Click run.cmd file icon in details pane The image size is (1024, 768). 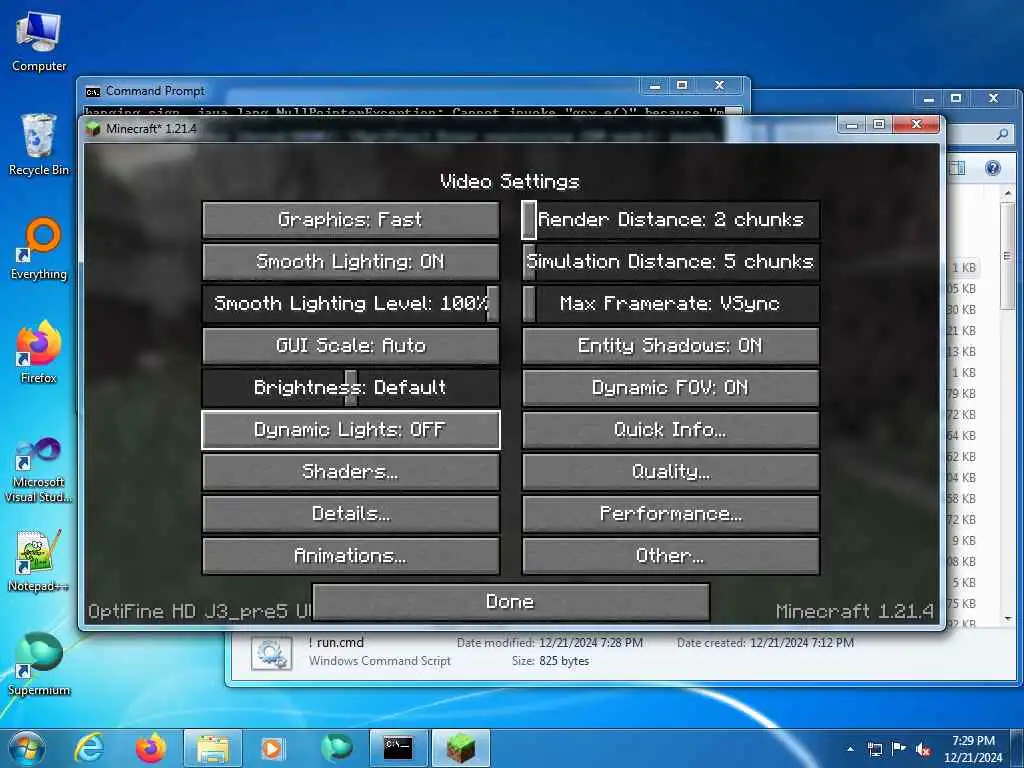coord(272,652)
